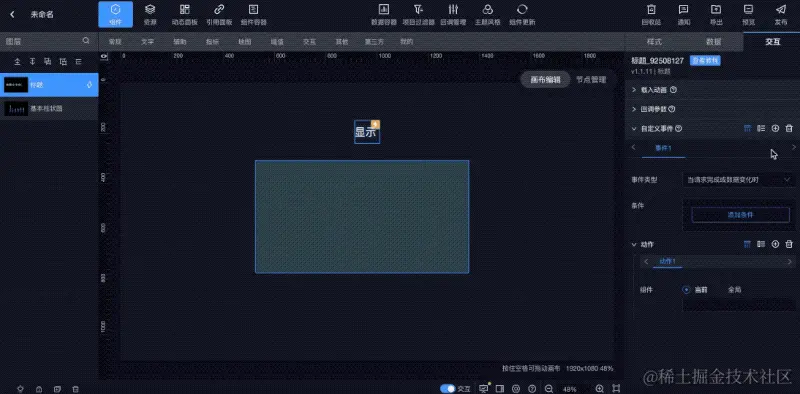Open 主题风格 settings
Viewport: 800px width, 394px height.
488,14
